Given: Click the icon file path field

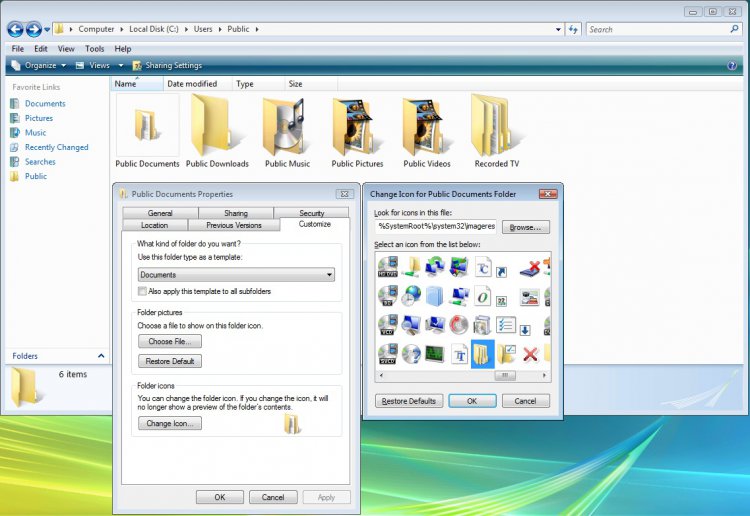Looking at the screenshot, I should (x=436, y=226).
